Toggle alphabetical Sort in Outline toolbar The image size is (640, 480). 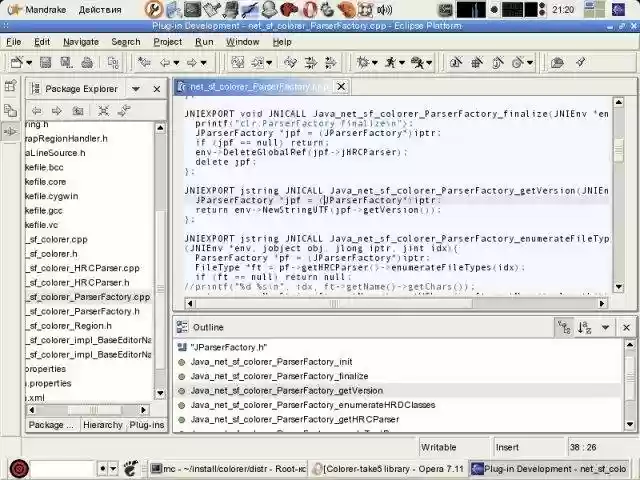click(584, 327)
